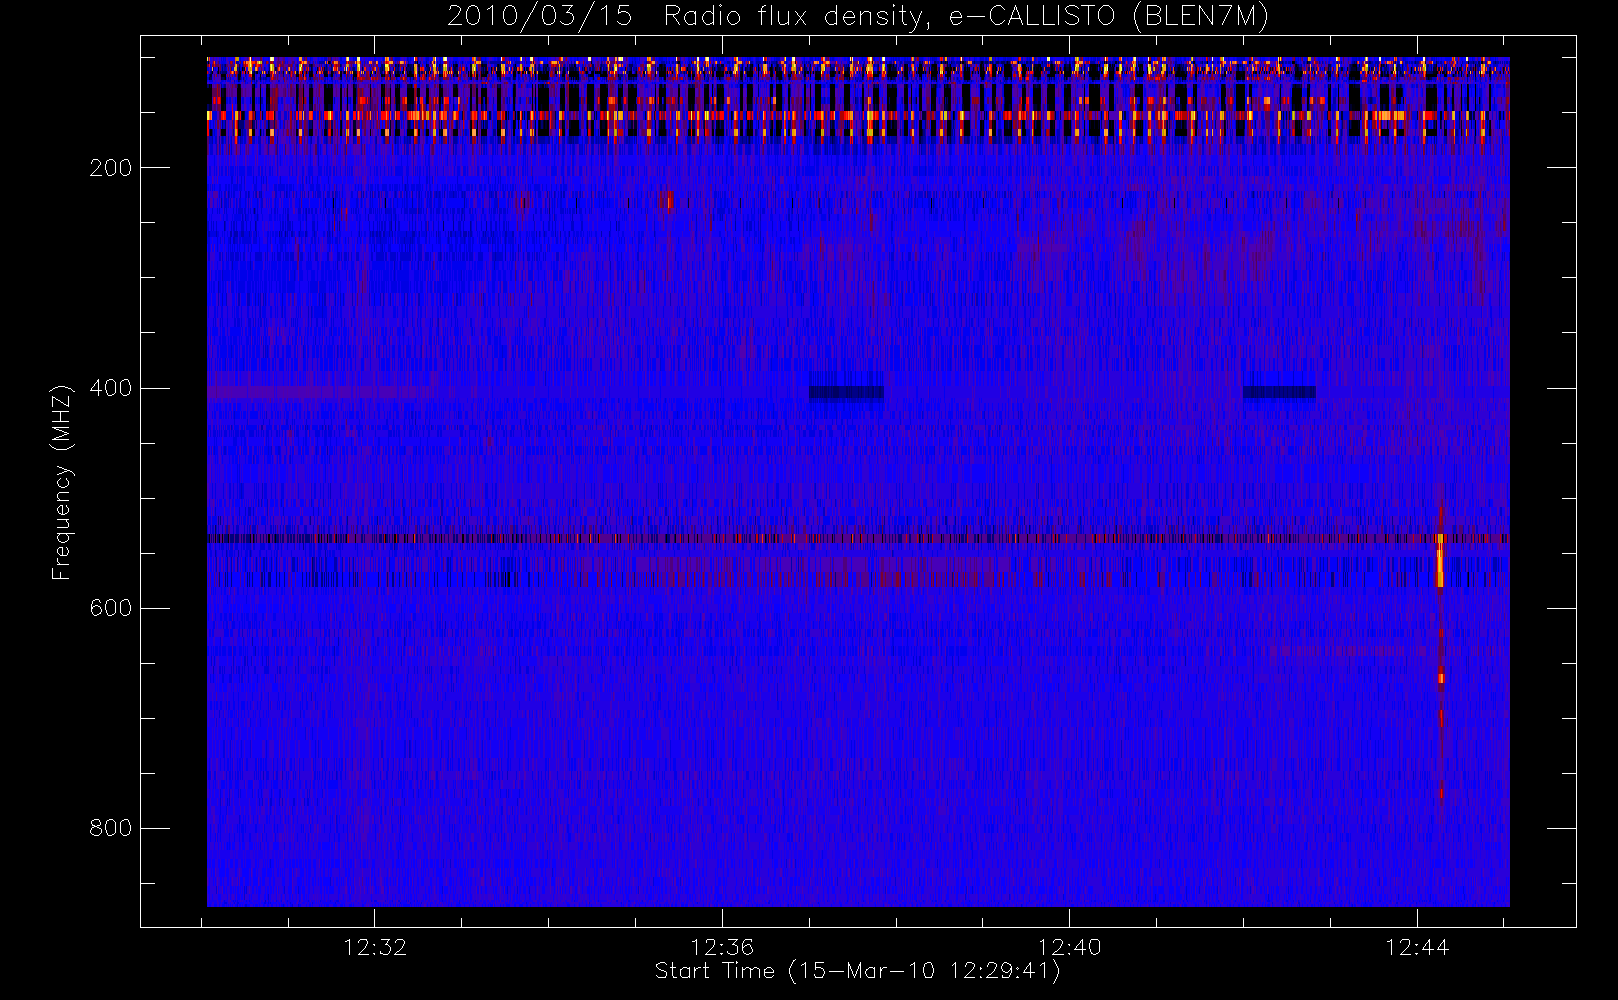Viewport: 1618px width, 1000px height.
Task: Click the 12:36 time tick label
Action: 722,947
